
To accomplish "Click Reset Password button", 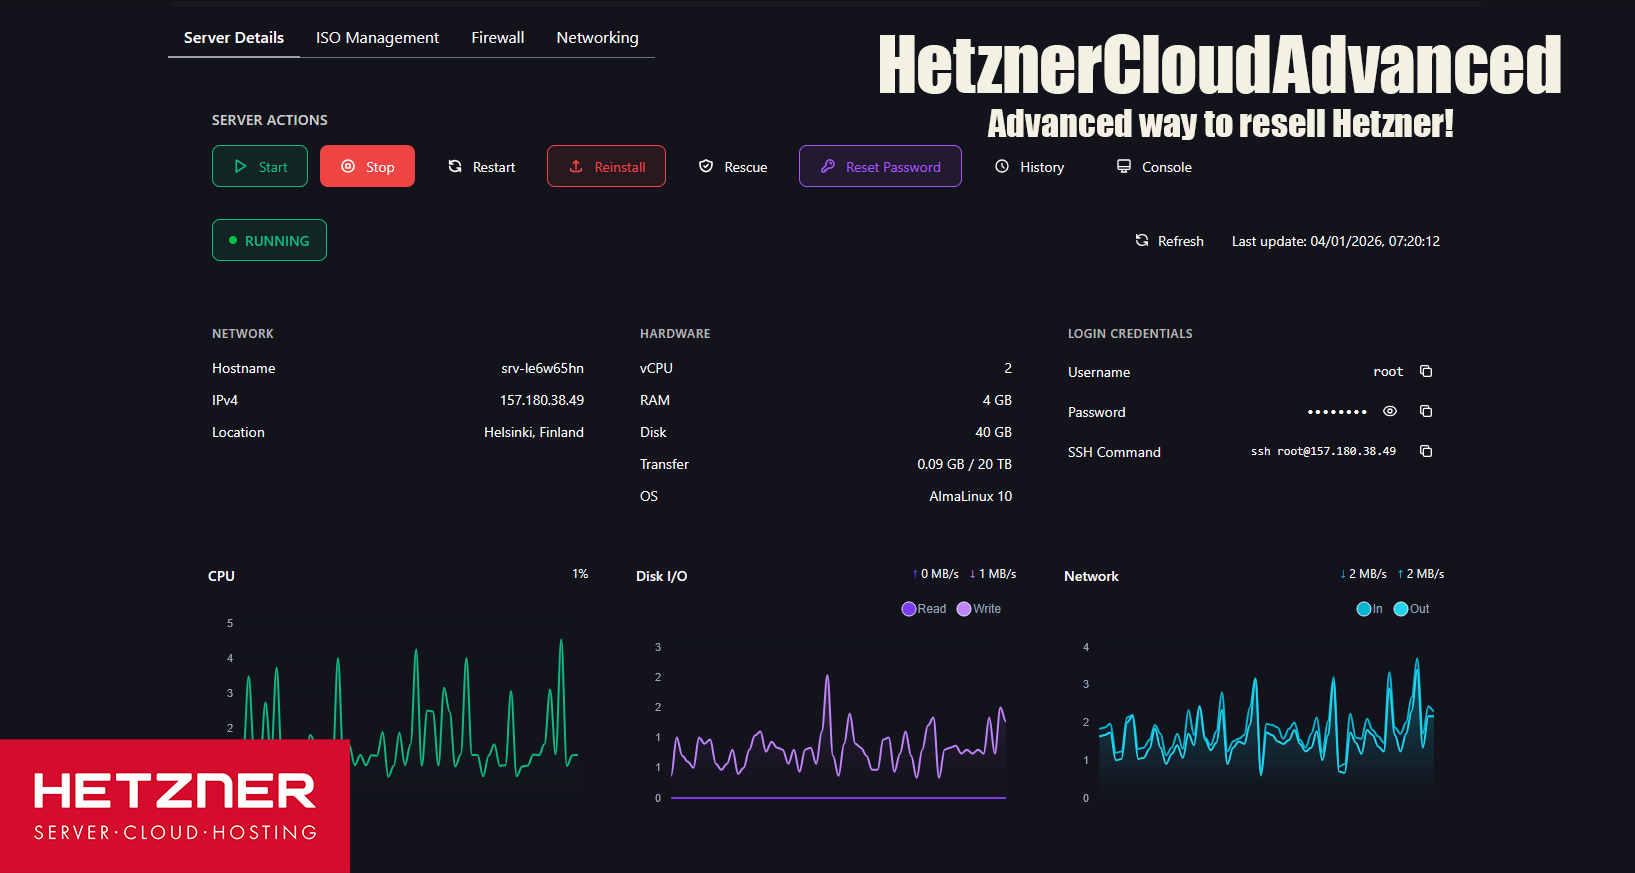I will pos(880,166).
